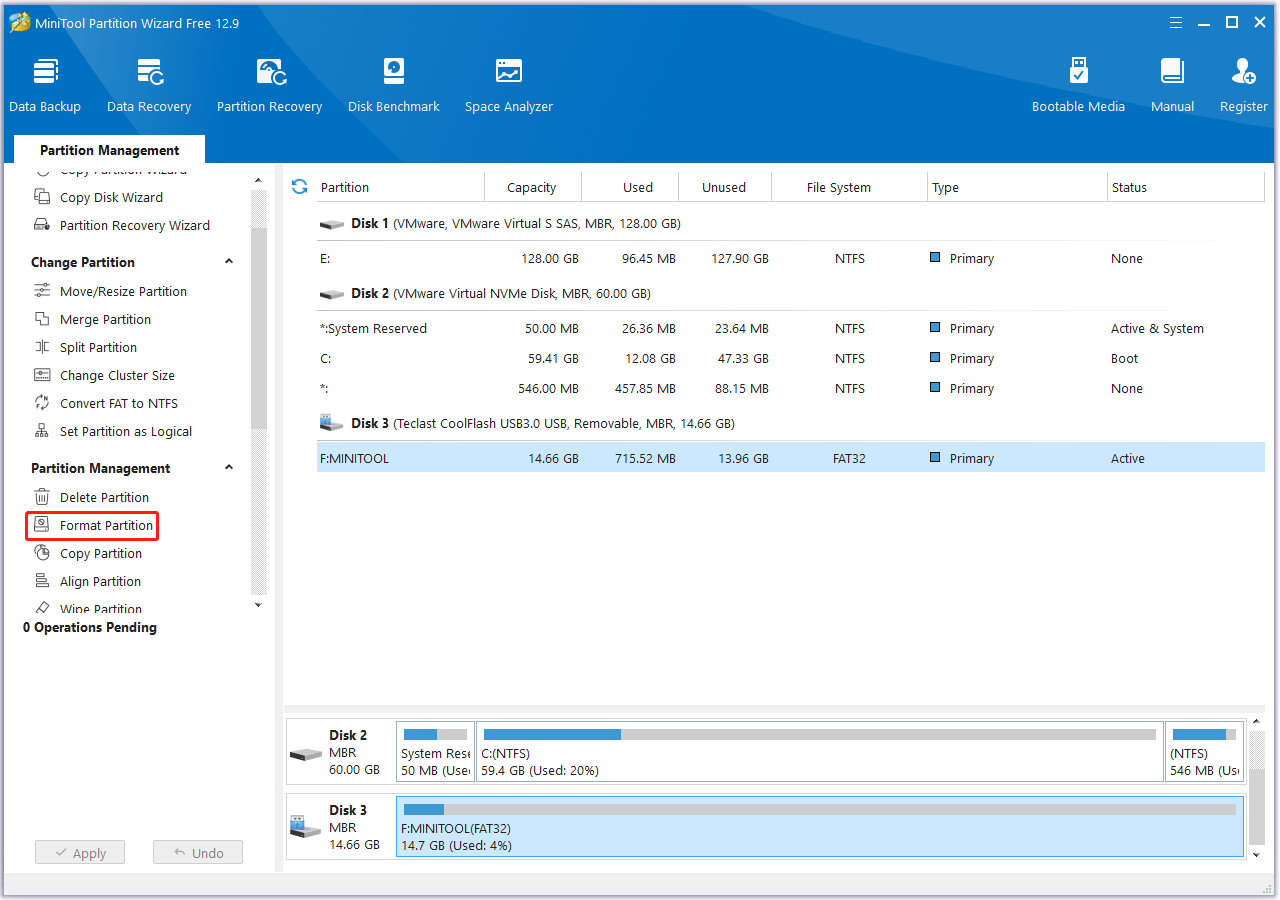Open the Manual
The height and width of the screenshot is (900, 1280).
(x=1171, y=82)
